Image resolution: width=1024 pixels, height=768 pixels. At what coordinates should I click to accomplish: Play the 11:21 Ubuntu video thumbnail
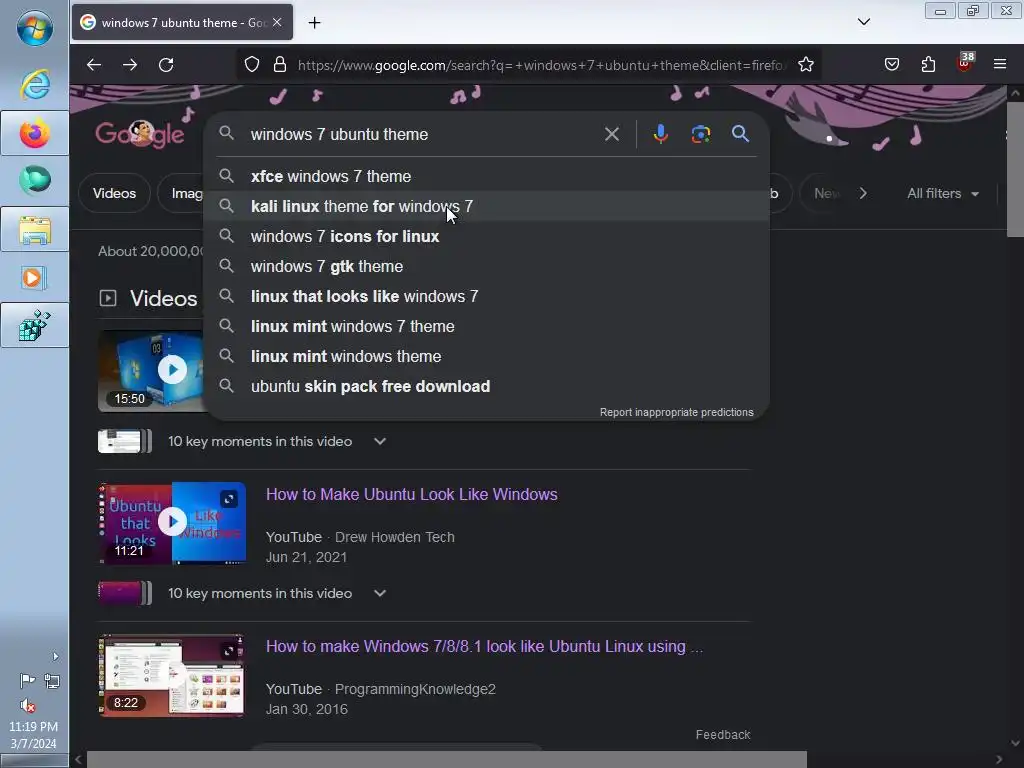click(172, 522)
